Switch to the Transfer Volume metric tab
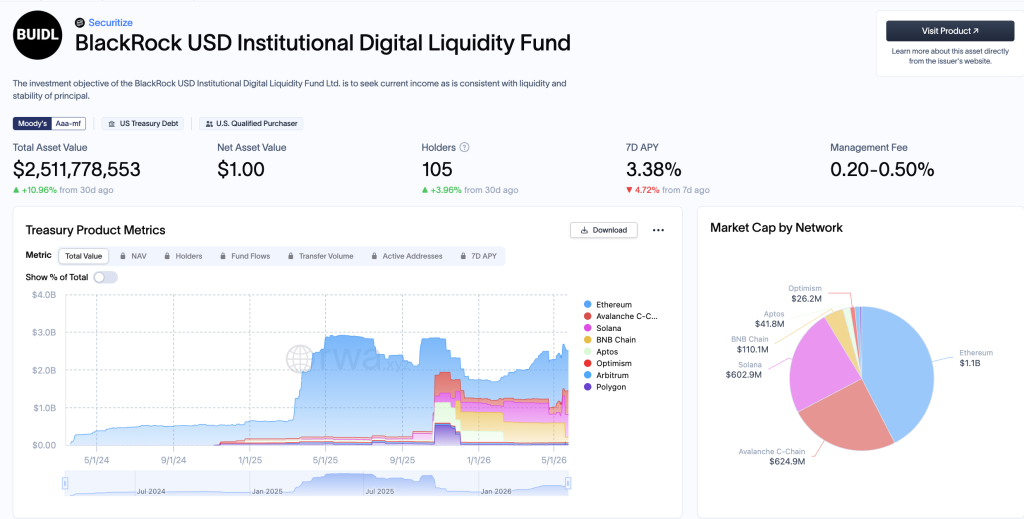Viewport: 1024px width, 519px height. 321,256
